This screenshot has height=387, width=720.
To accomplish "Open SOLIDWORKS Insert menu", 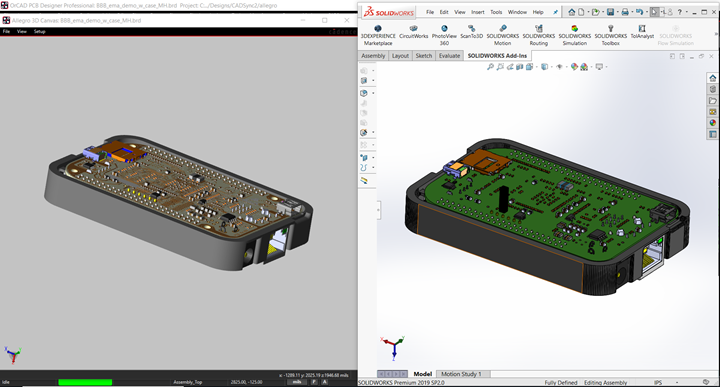I will (478, 12).
